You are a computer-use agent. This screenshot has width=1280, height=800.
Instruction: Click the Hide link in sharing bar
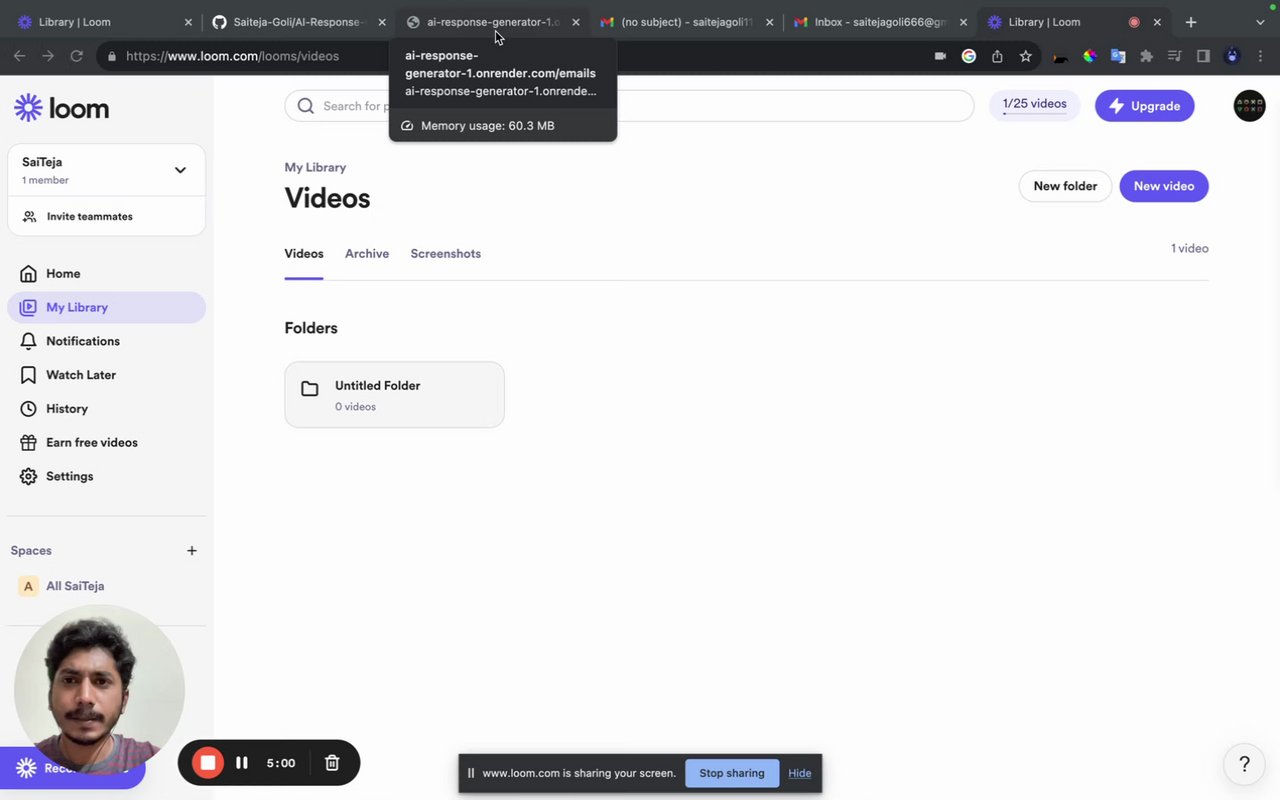(800, 773)
